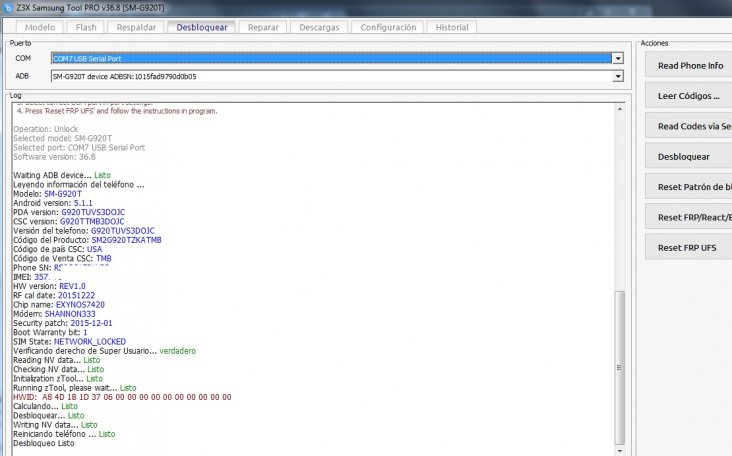Click the COM7 USB Serial Port field
This screenshot has height=456, width=732.
[331, 58]
